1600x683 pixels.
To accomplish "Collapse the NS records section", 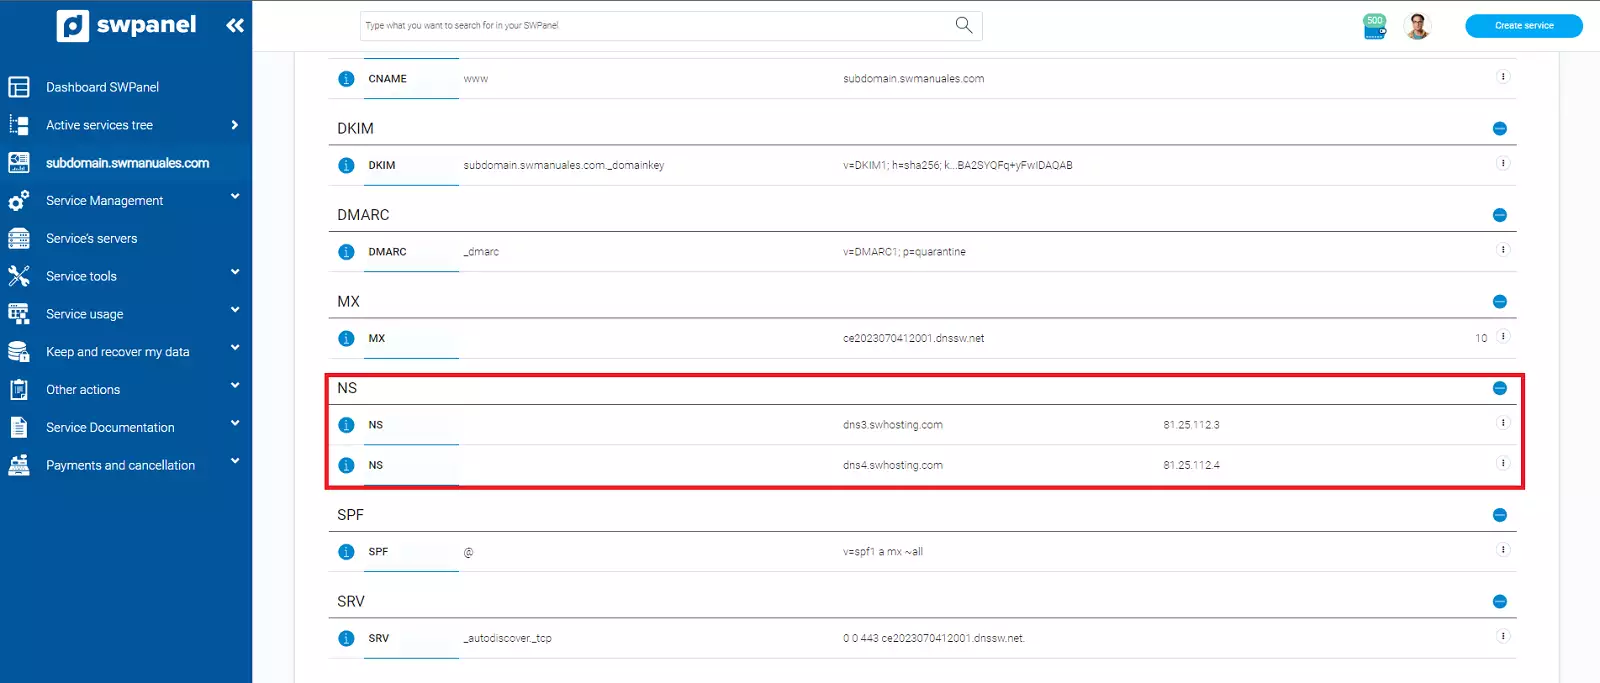I will [1499, 388].
